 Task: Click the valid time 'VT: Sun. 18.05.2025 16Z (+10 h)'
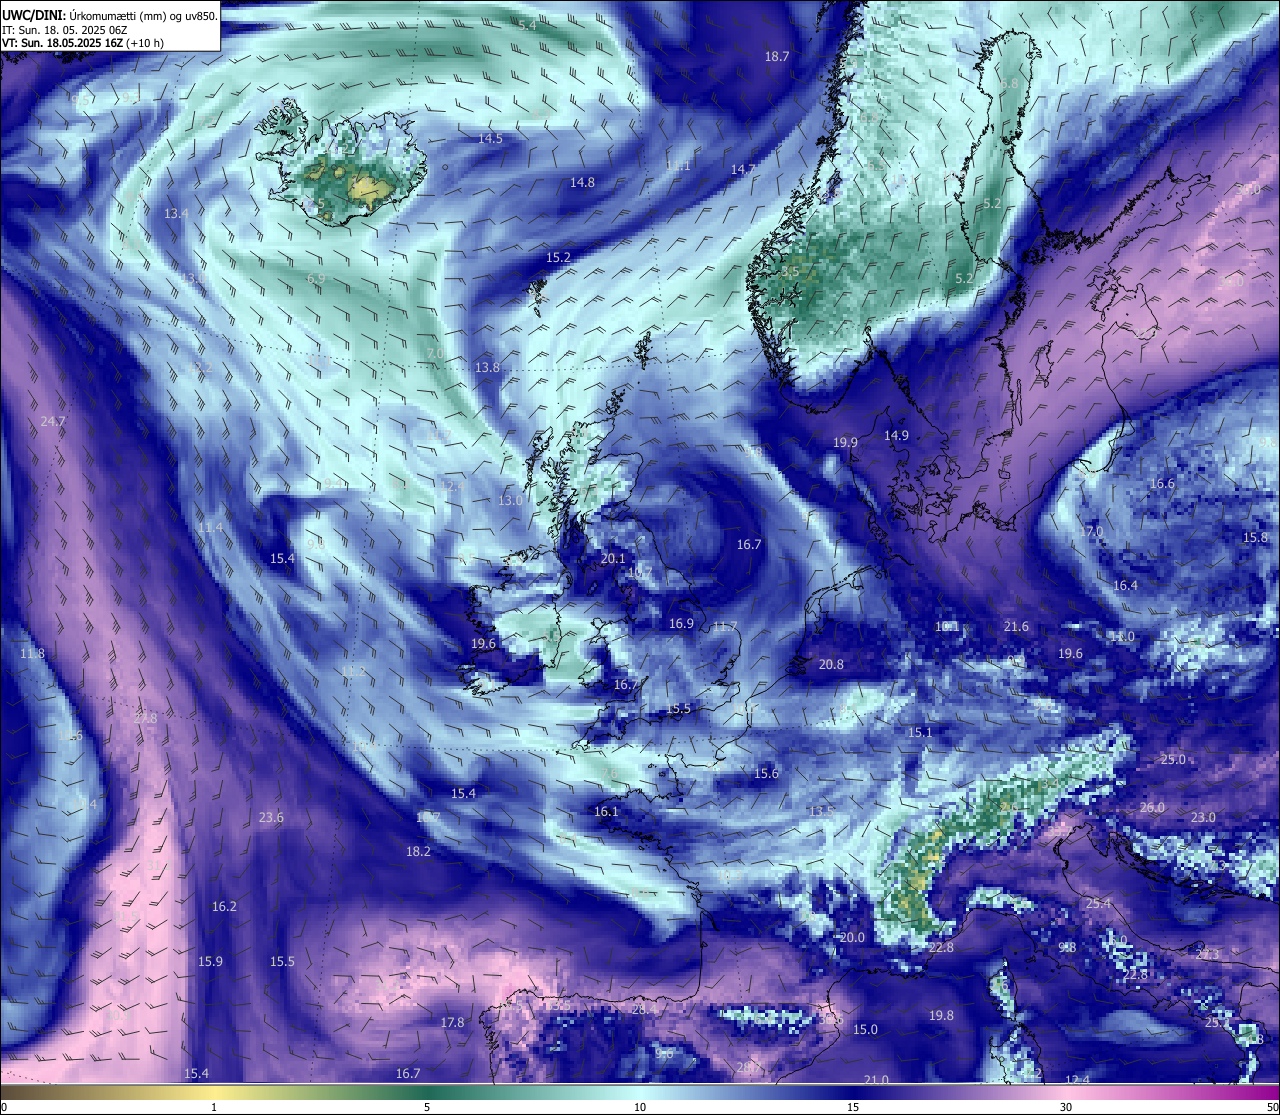[83, 44]
